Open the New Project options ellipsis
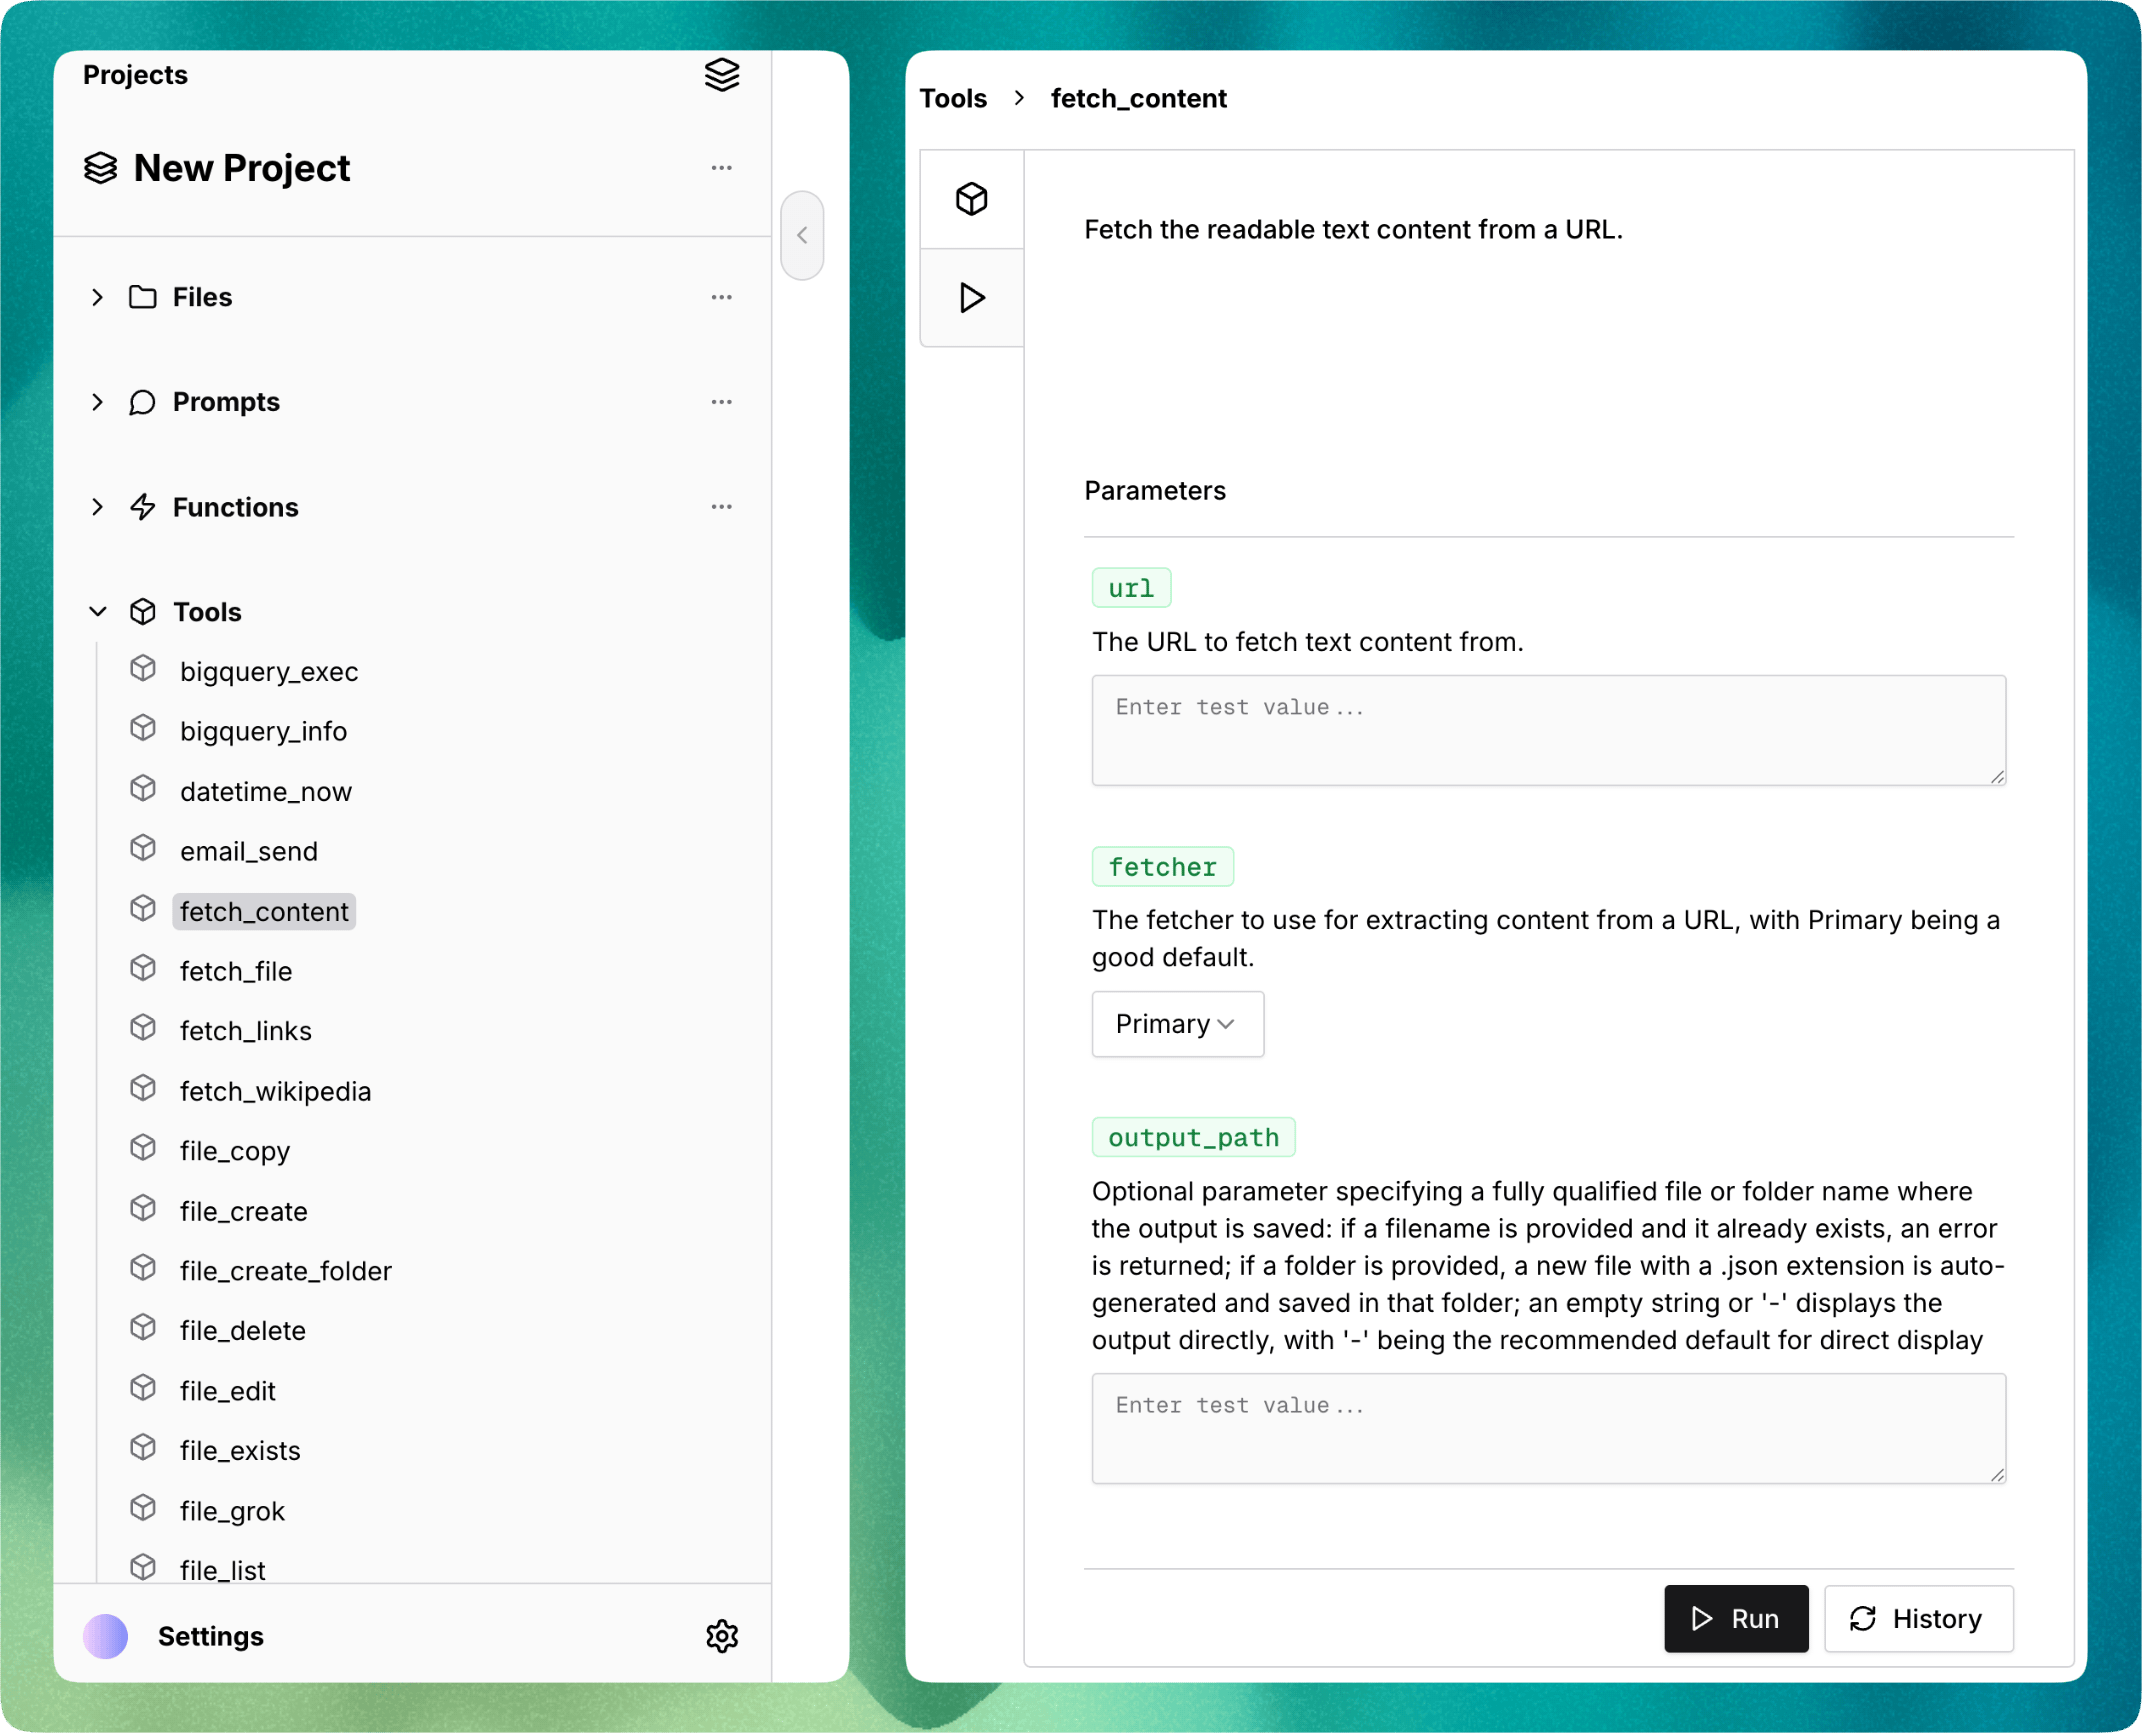This screenshot has width=2142, height=1733. (x=721, y=168)
